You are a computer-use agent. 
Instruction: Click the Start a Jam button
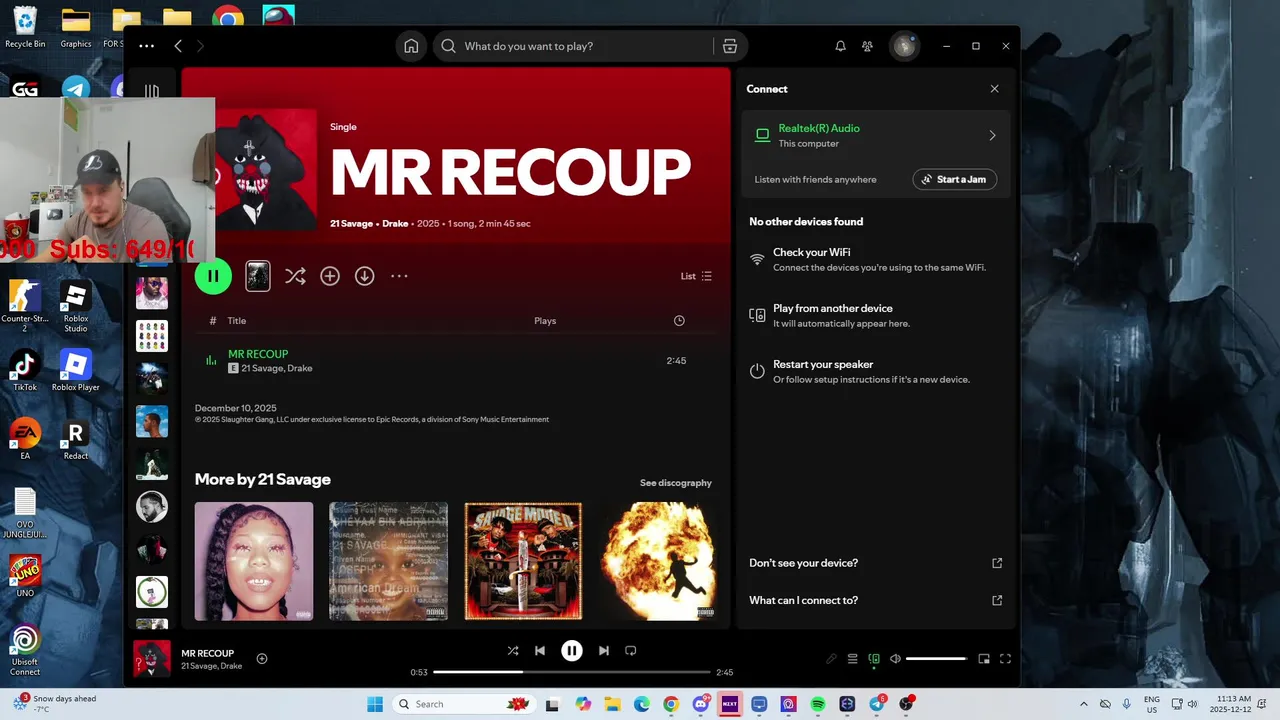(954, 179)
